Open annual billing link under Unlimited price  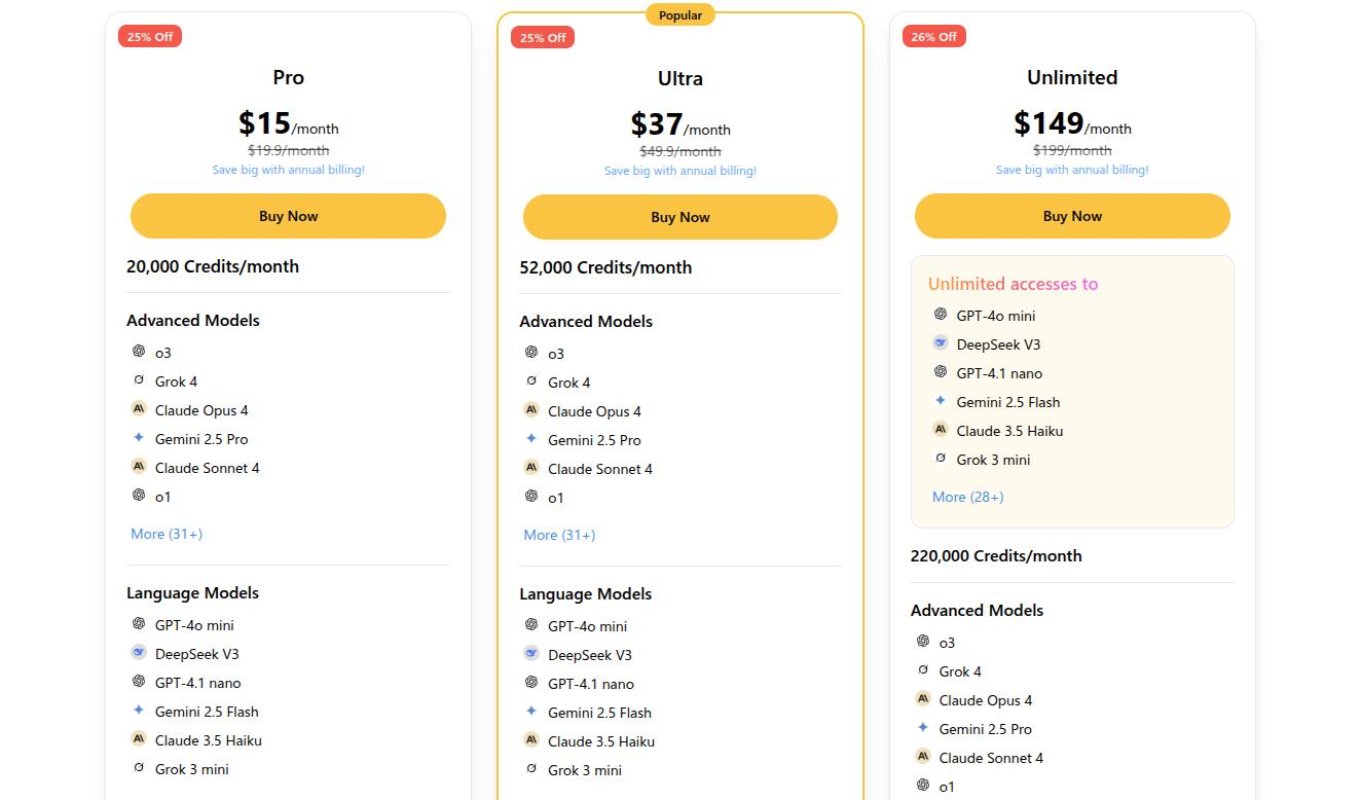[x=1072, y=170]
